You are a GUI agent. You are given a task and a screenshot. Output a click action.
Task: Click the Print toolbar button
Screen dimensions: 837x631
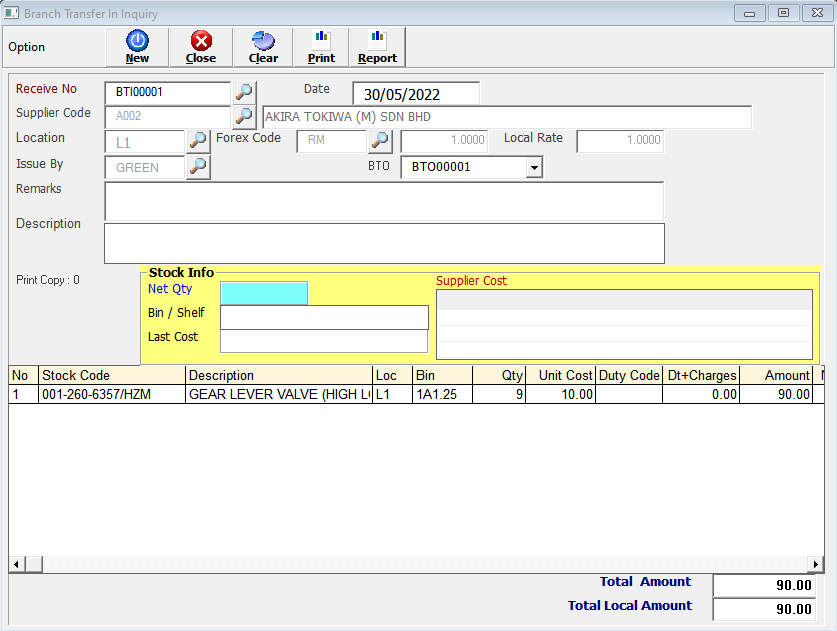321,47
